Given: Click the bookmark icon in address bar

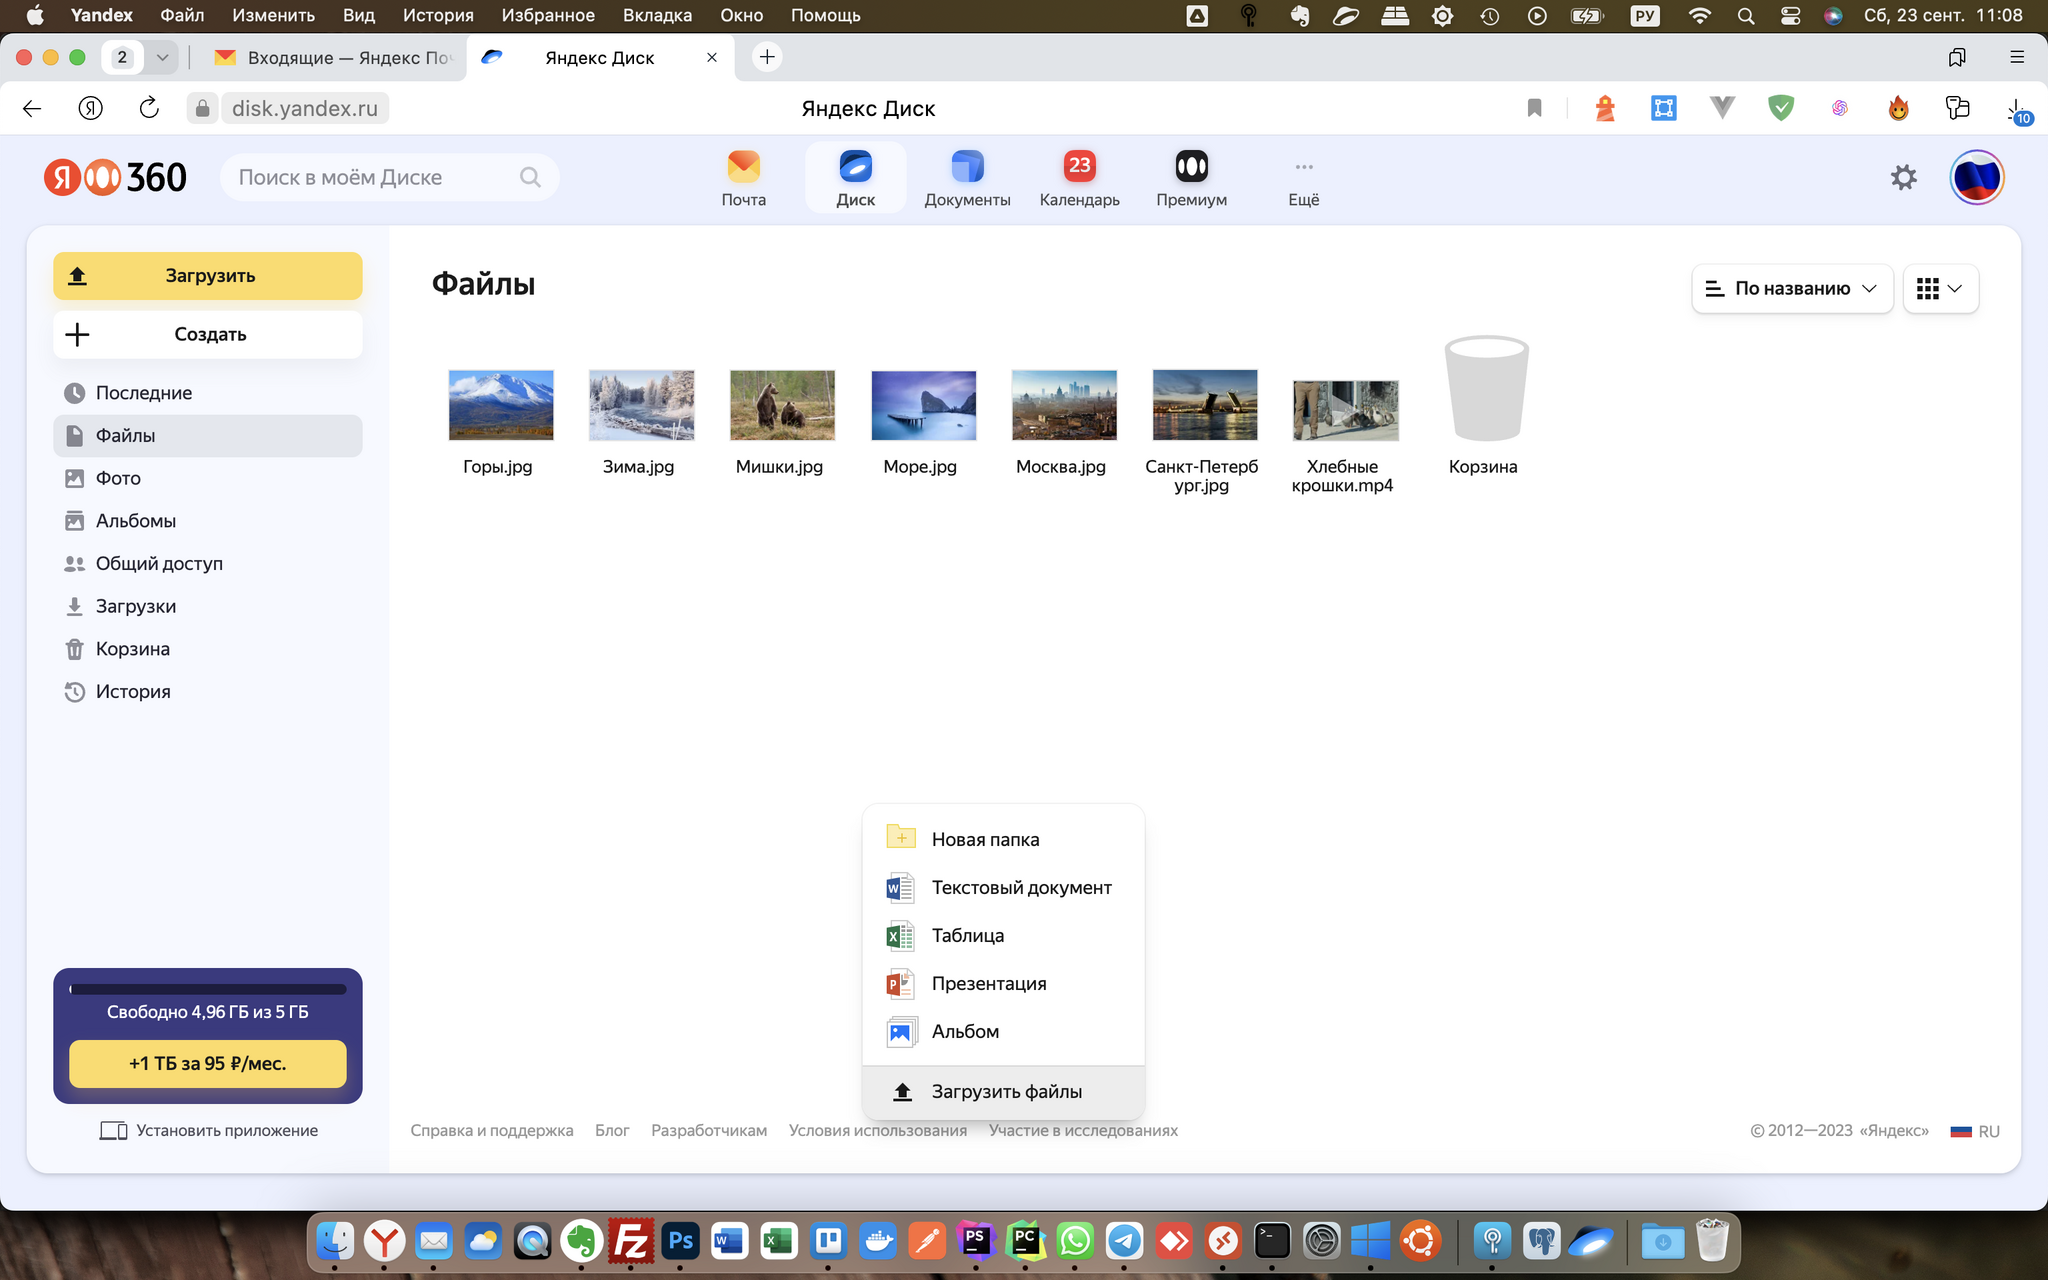Looking at the screenshot, I should (1534, 108).
